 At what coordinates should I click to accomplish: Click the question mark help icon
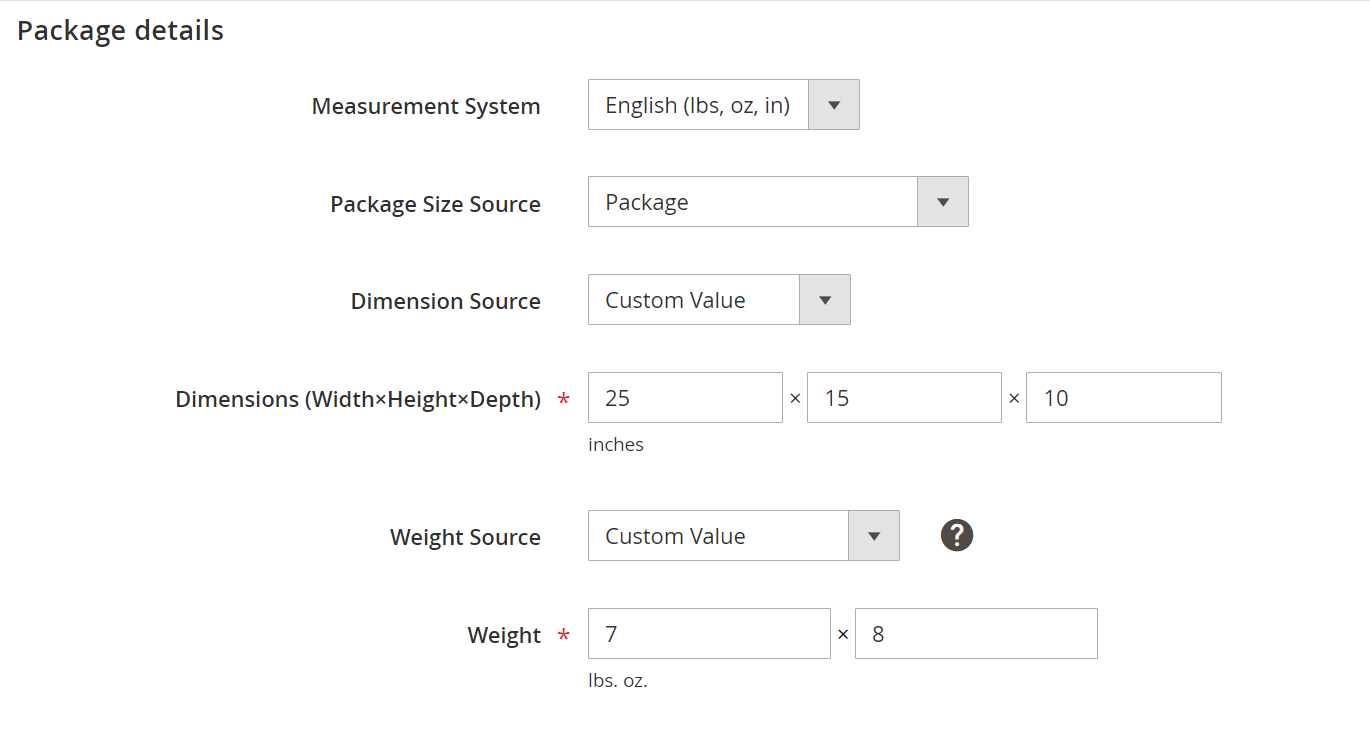[x=956, y=535]
